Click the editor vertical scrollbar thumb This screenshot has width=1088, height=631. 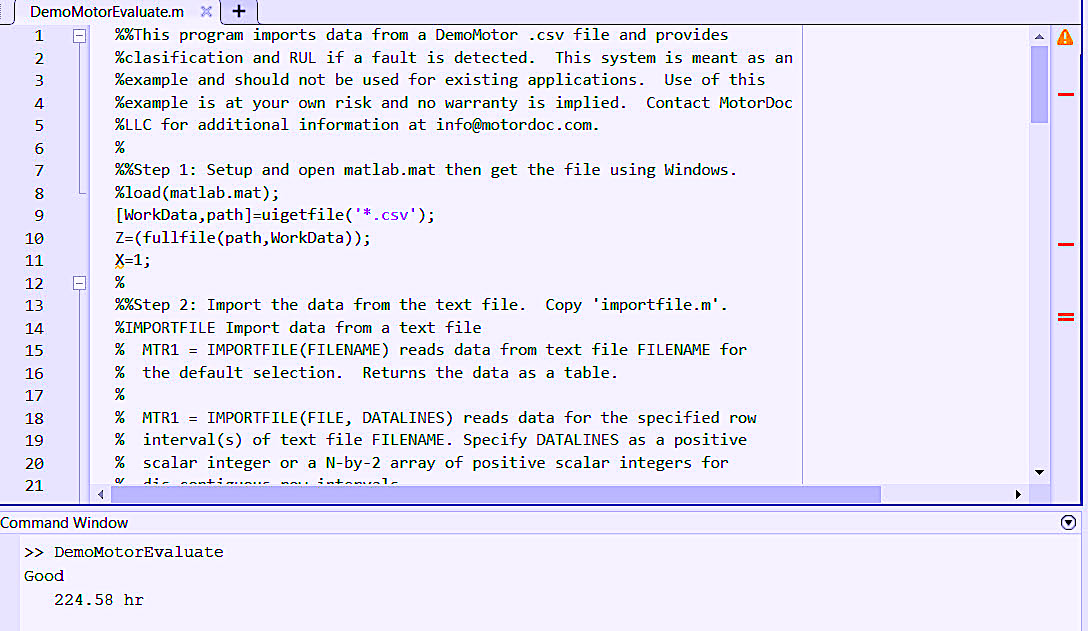point(1039,84)
